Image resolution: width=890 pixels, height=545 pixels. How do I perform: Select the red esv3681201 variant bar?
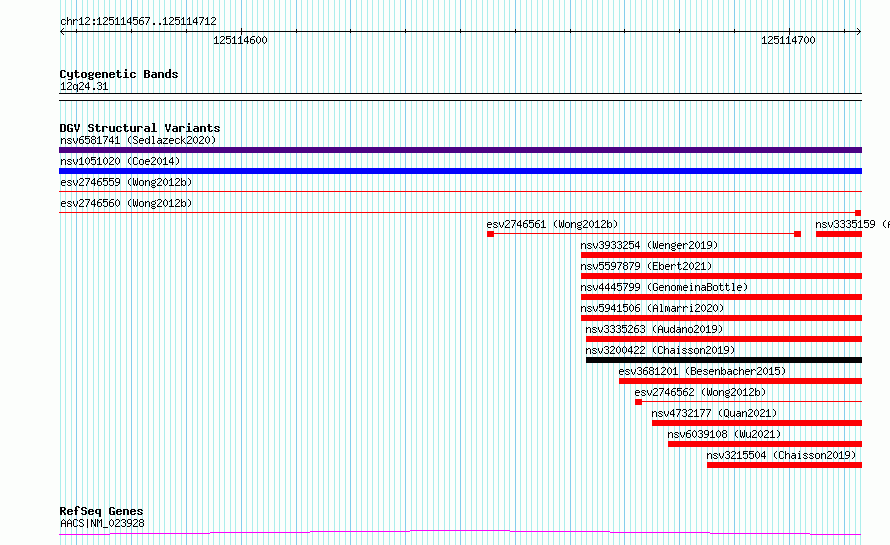(x=741, y=381)
